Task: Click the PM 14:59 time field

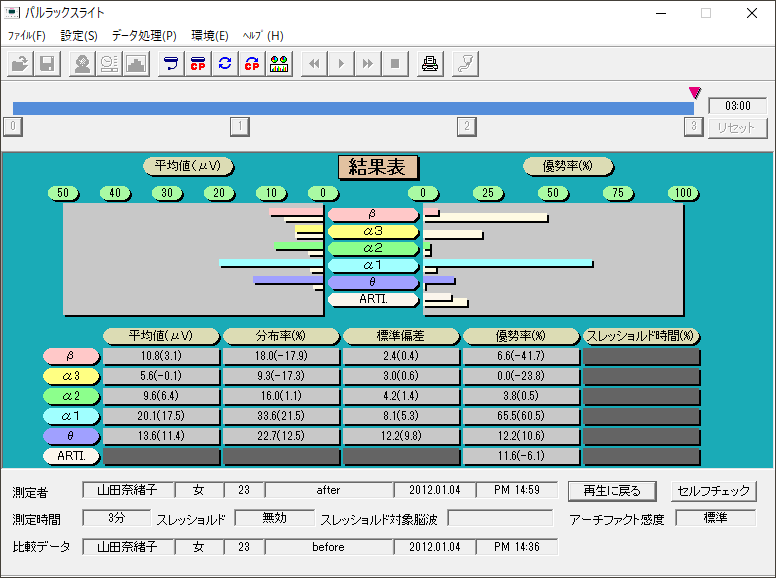Action: (517, 490)
